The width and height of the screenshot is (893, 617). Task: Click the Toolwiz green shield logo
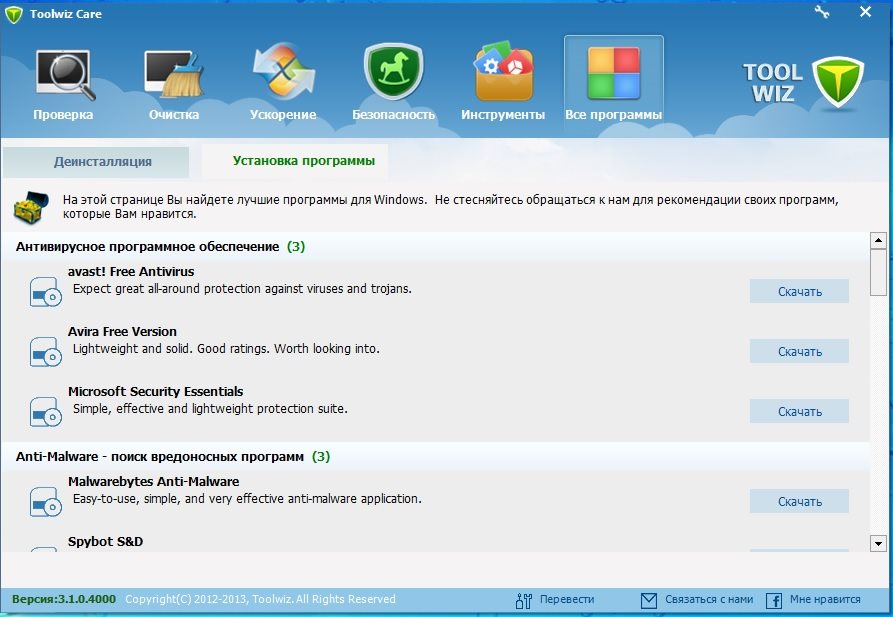pyautogui.click(x=837, y=82)
